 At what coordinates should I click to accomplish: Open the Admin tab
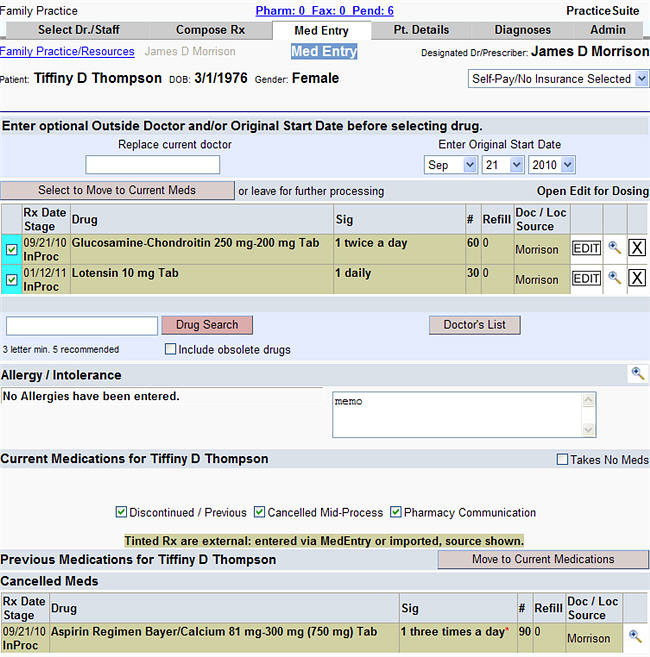pos(608,30)
